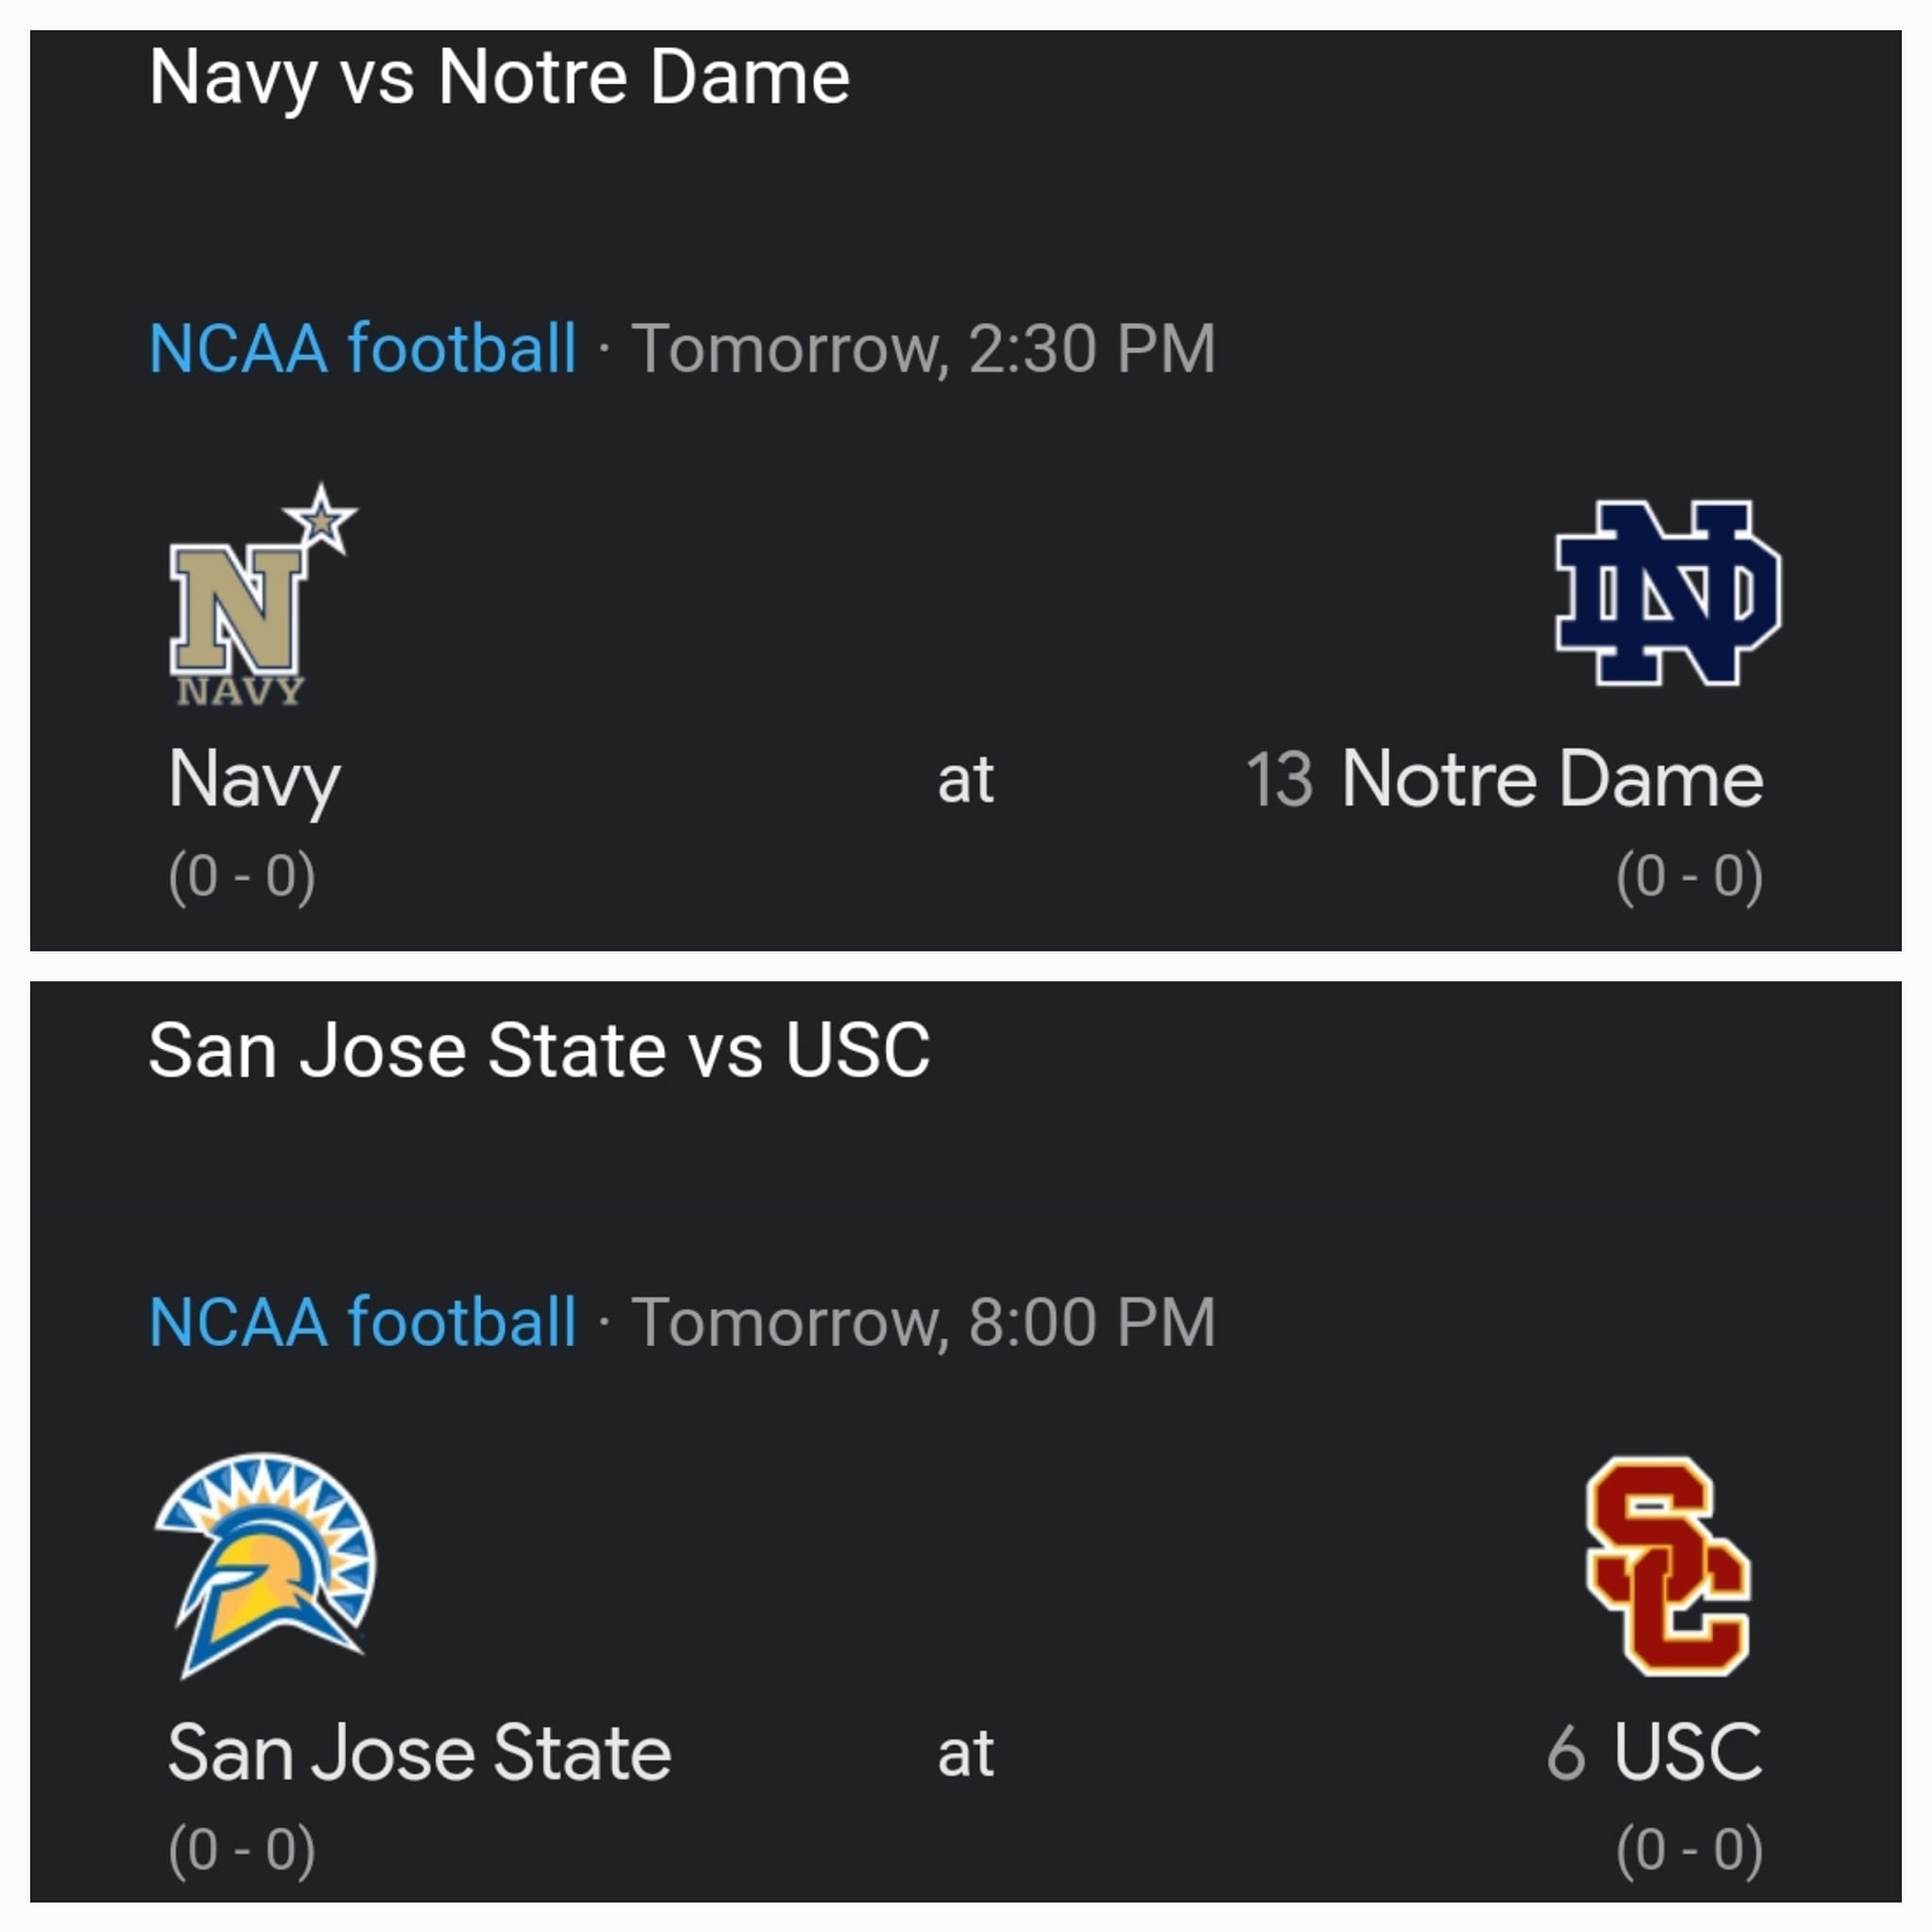Select the San Jose State vs USC heading
The image size is (1932, 1932).
click(539, 1051)
